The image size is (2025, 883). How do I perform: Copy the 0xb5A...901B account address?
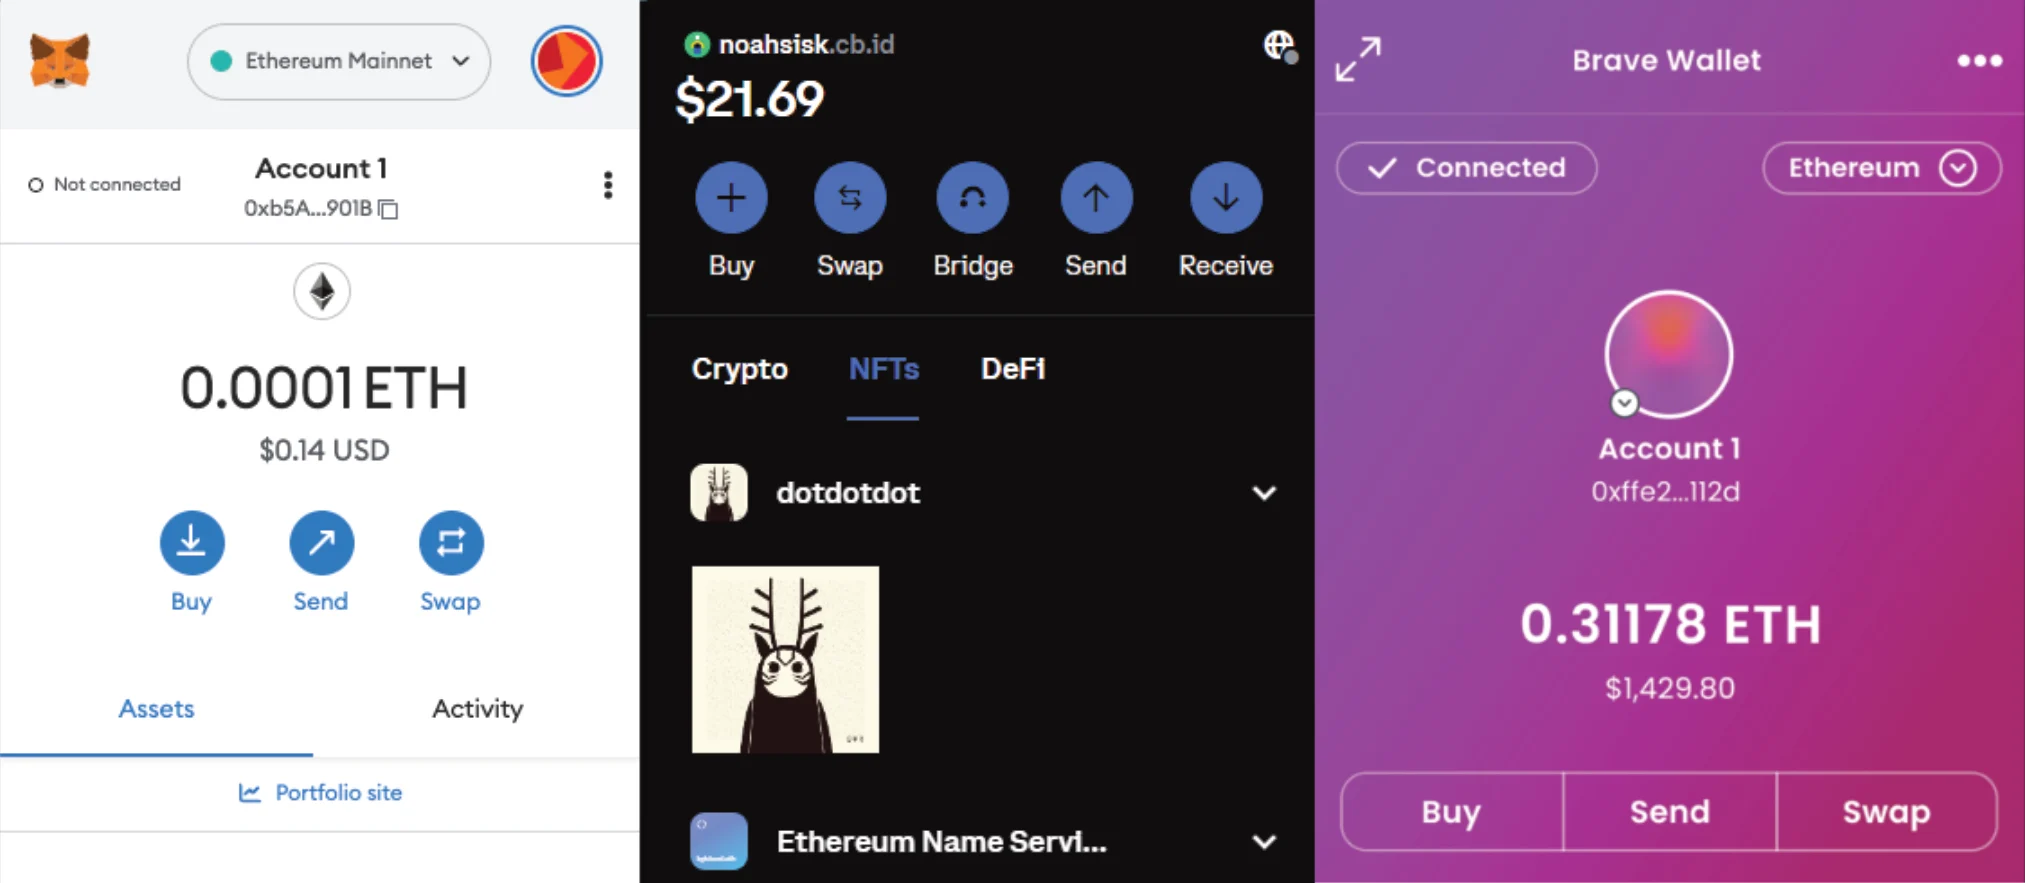388,209
